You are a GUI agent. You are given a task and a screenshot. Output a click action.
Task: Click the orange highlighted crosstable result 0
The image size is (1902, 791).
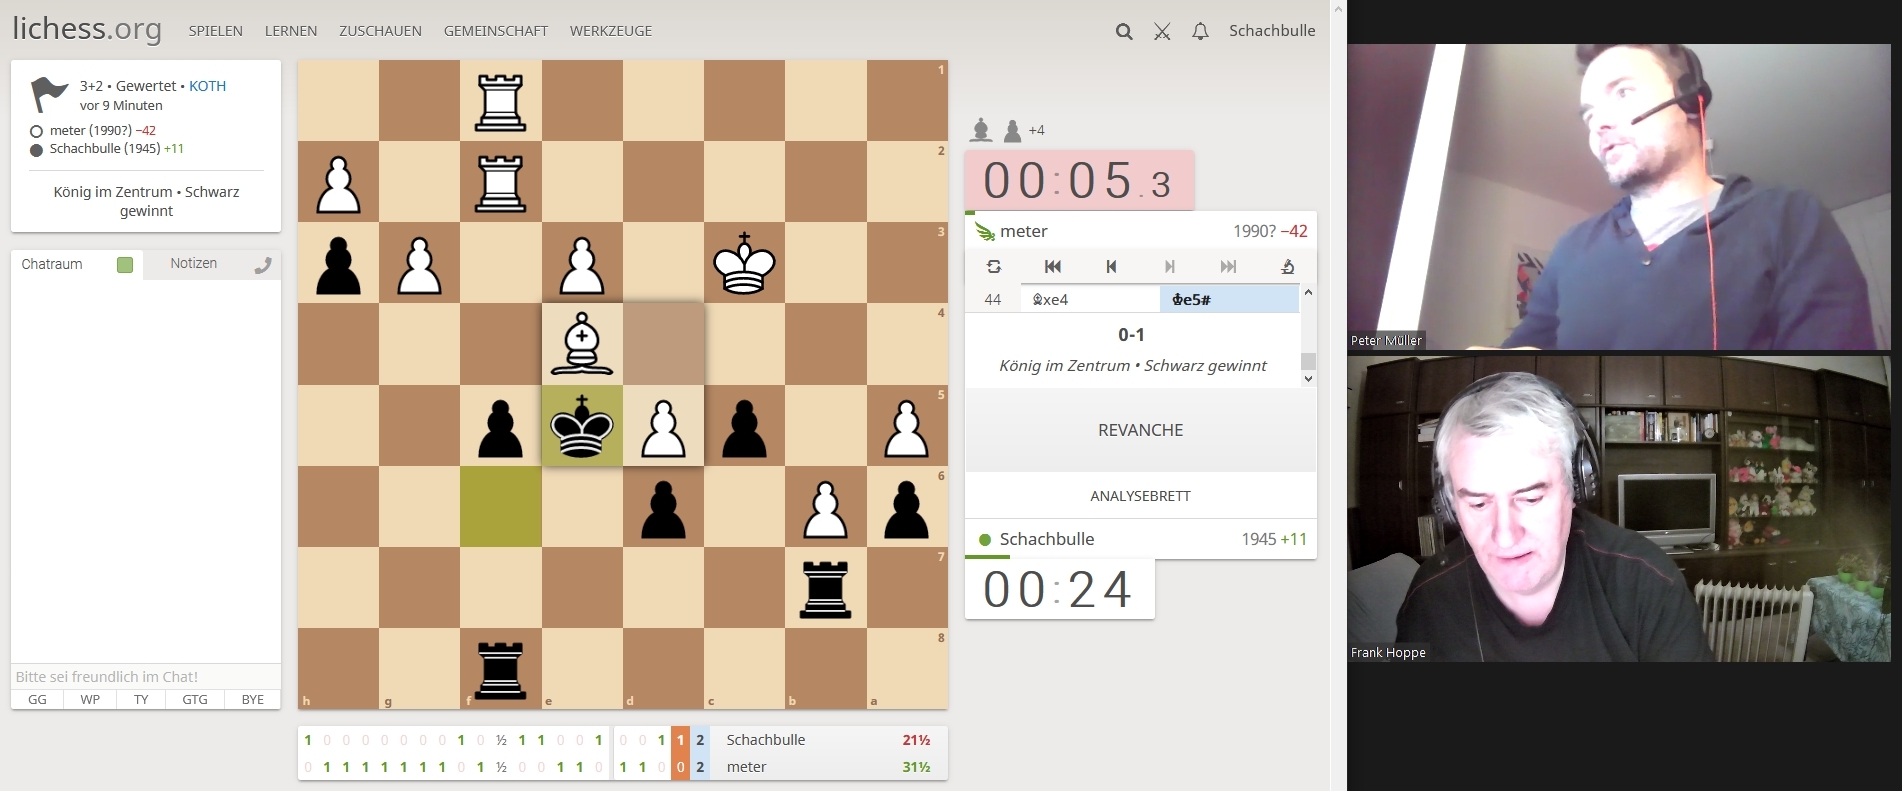click(x=681, y=767)
